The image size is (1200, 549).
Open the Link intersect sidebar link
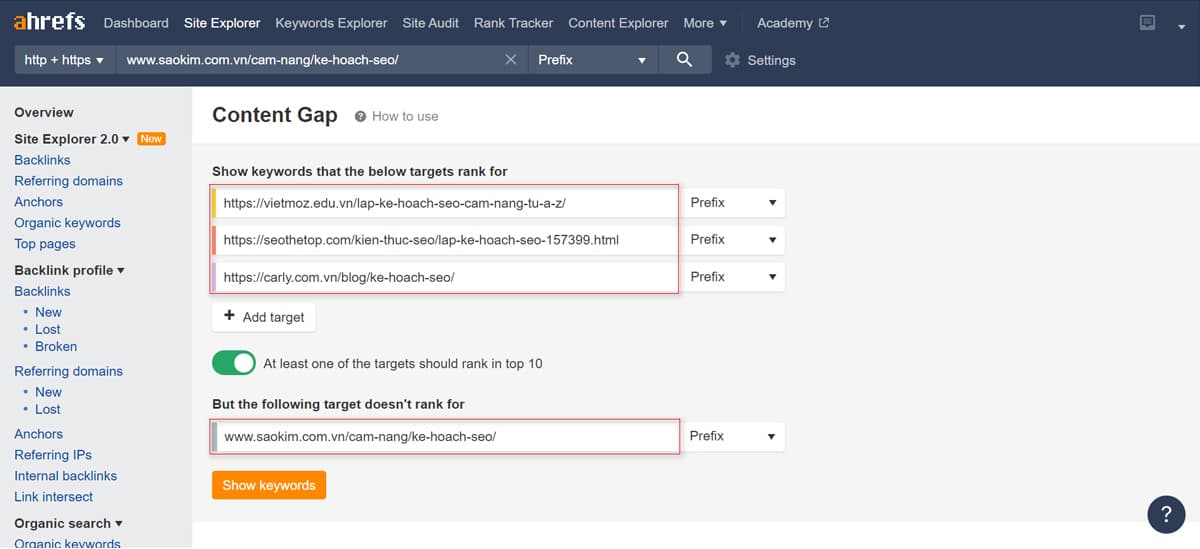tap(53, 497)
